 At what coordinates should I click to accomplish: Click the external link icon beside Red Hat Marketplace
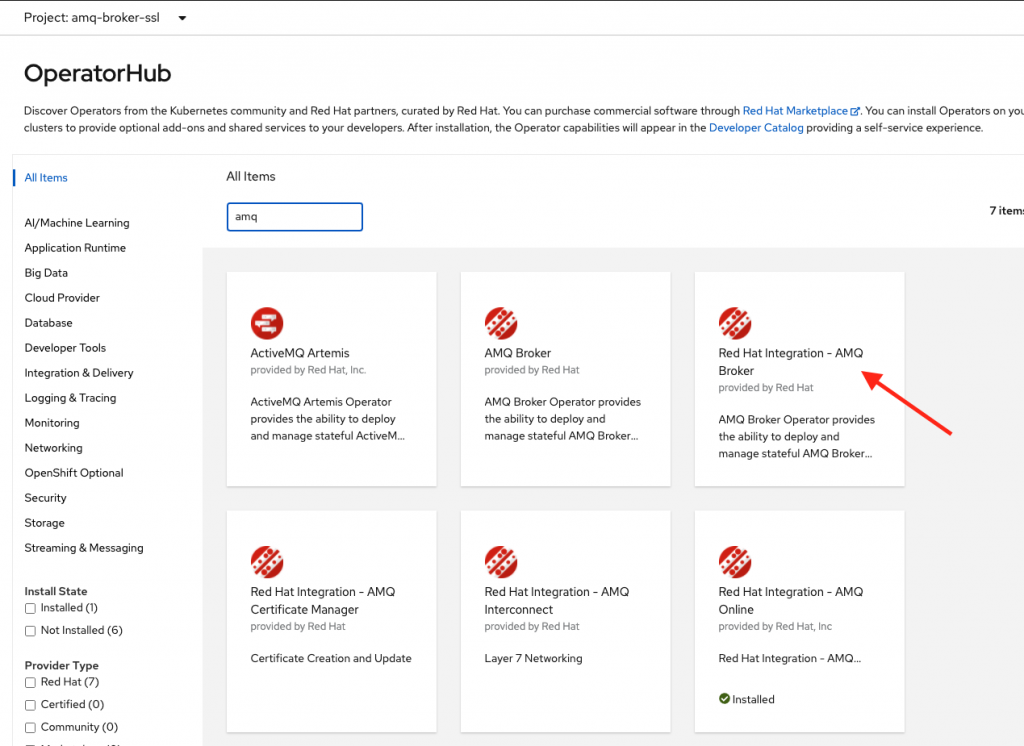tap(855, 112)
